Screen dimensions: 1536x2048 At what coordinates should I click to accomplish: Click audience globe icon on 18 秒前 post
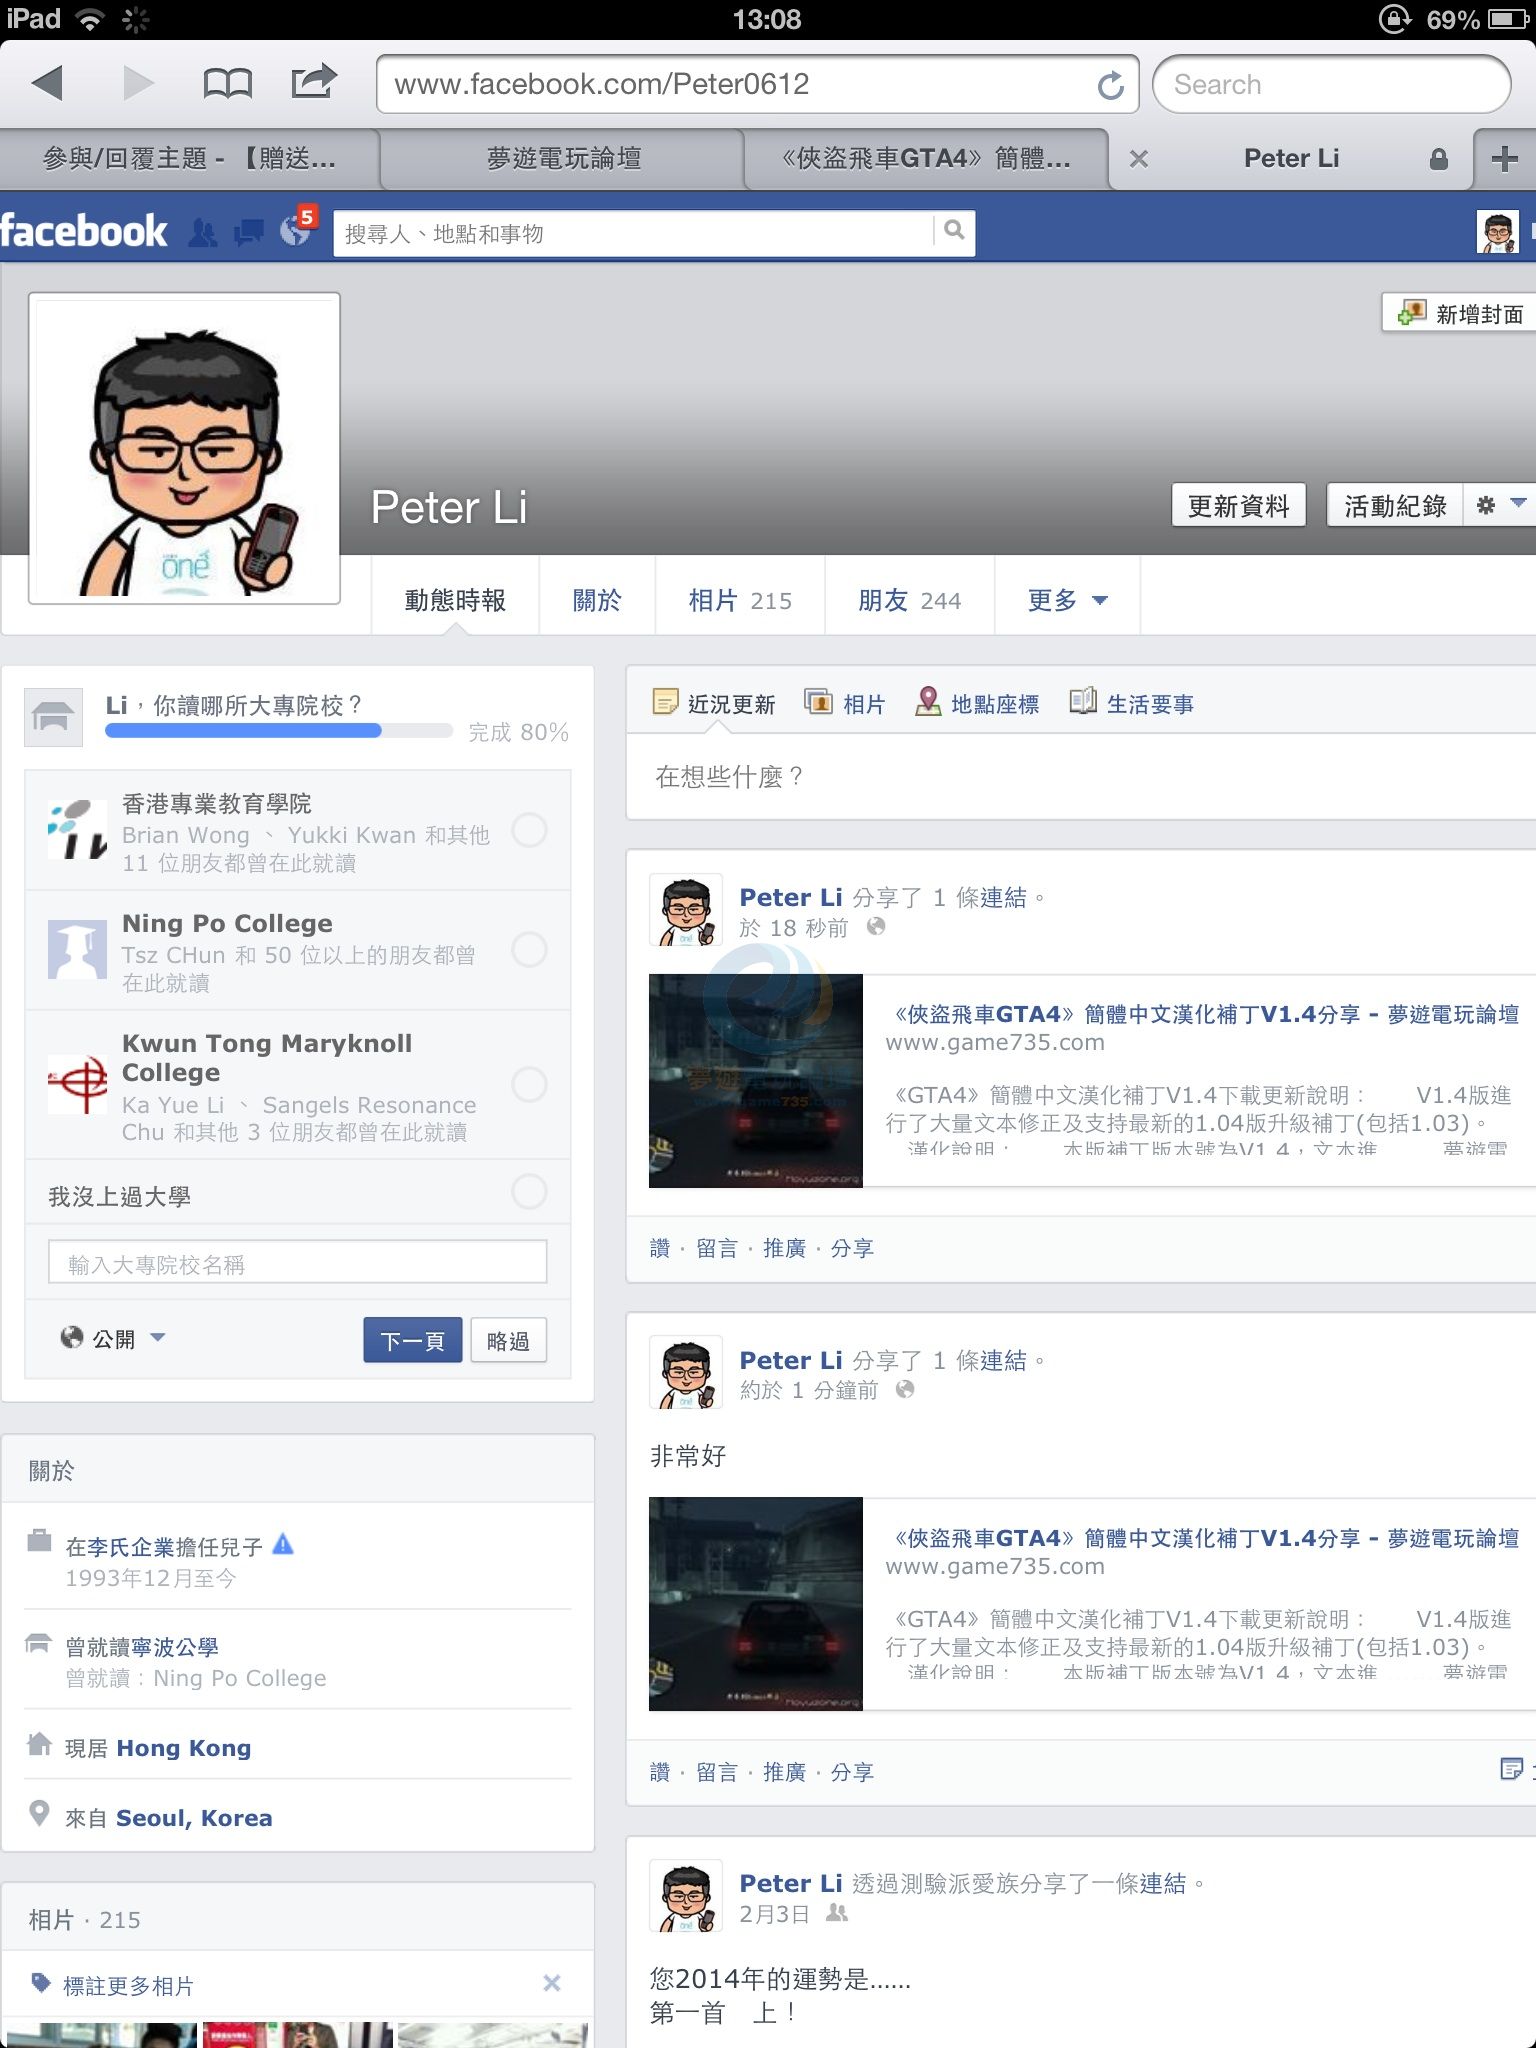point(876,927)
